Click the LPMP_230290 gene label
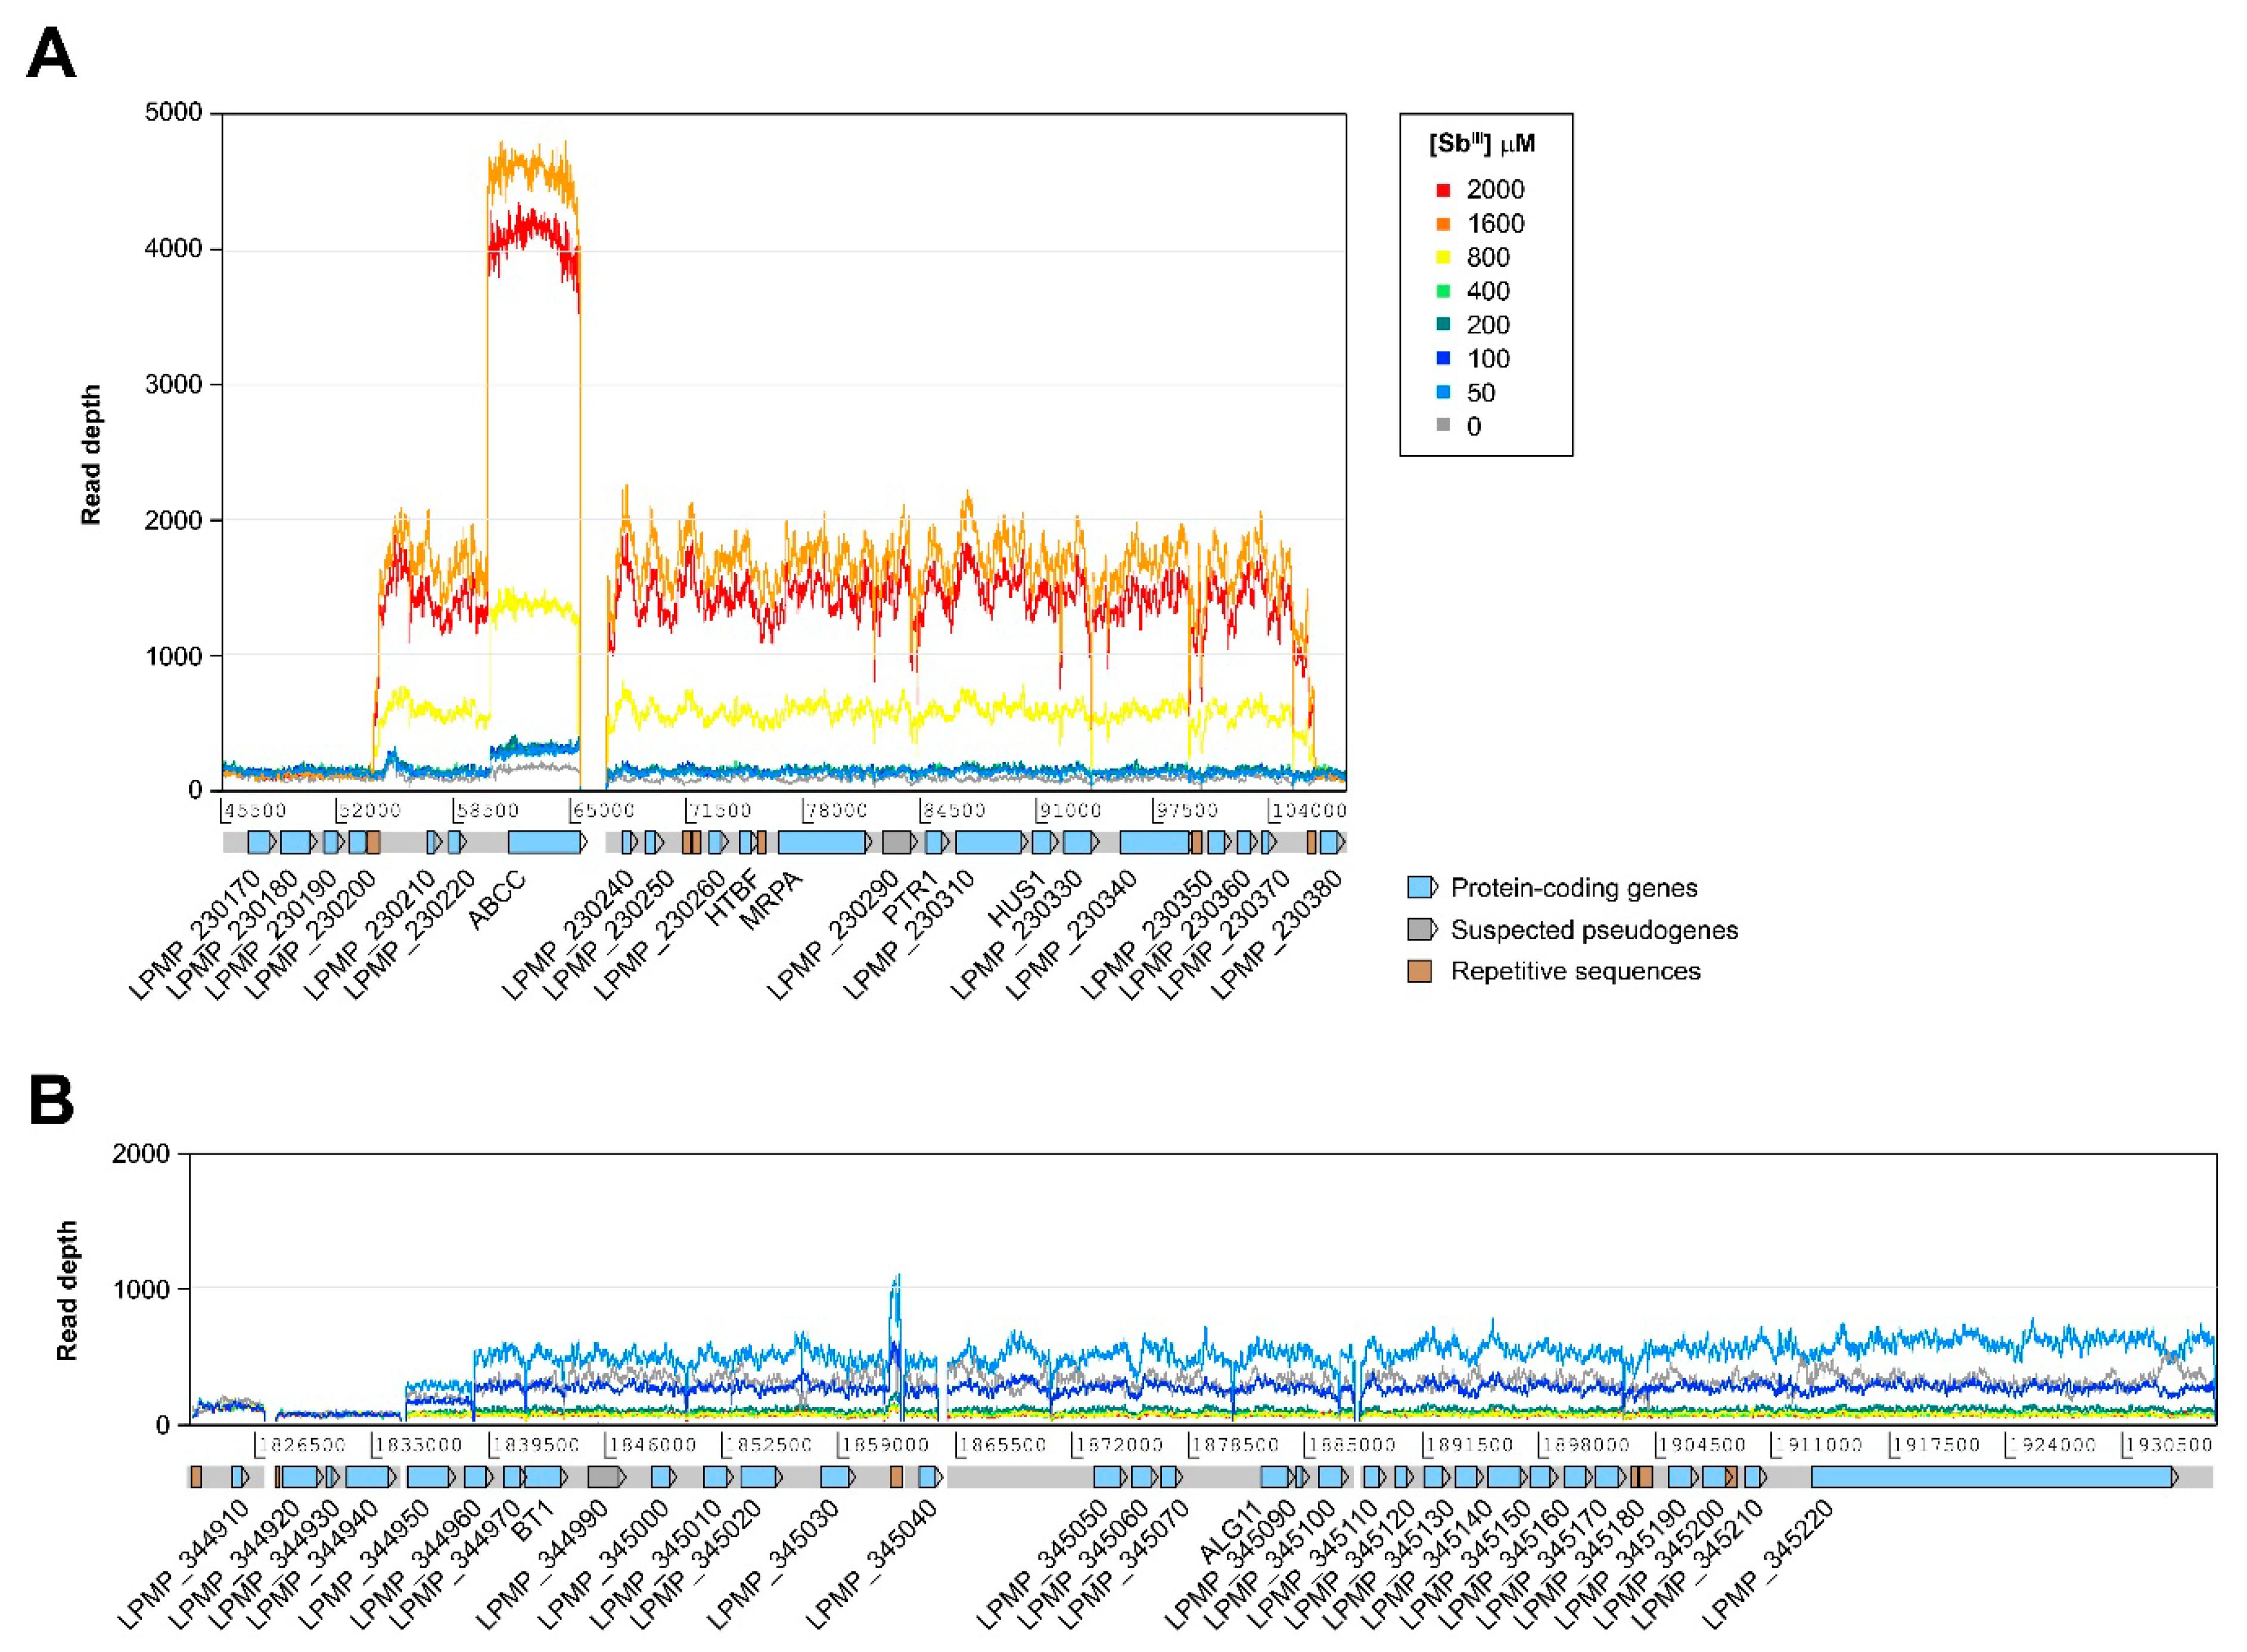This screenshot has height=1652, width=2247. [x=833, y=935]
